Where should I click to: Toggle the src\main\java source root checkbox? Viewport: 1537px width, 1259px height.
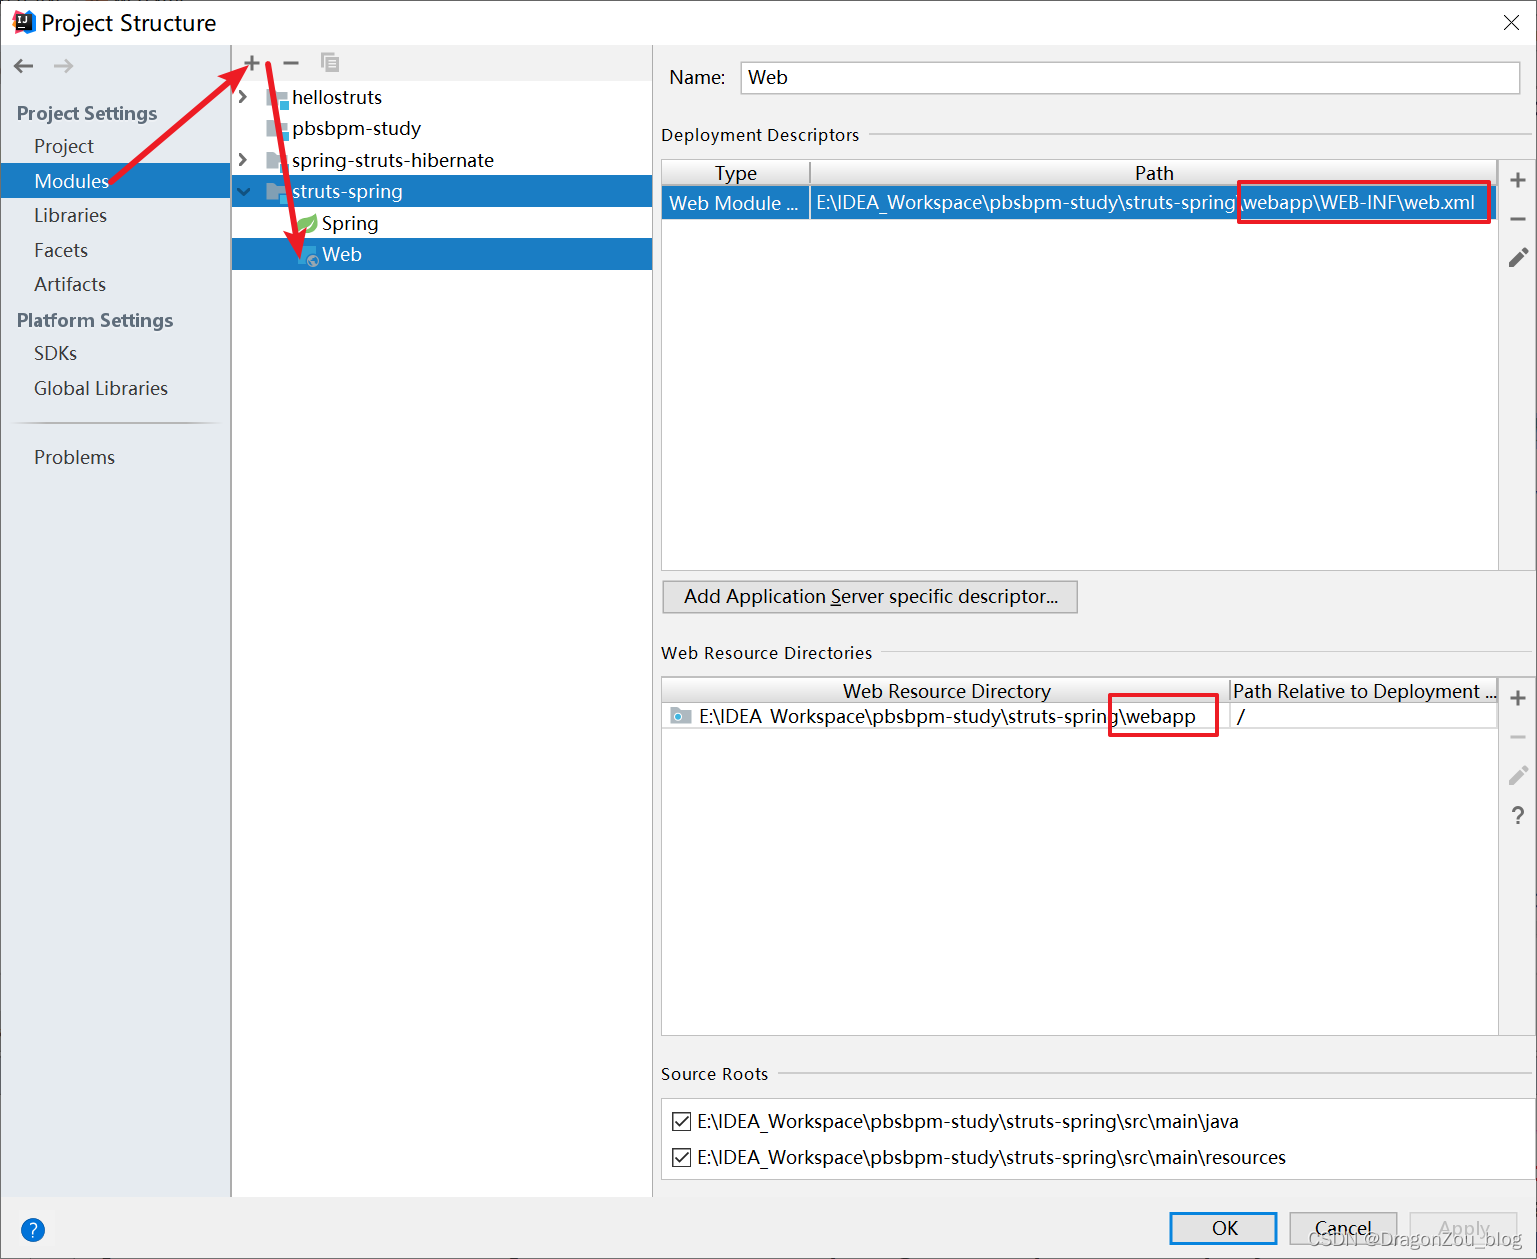coord(682,1121)
